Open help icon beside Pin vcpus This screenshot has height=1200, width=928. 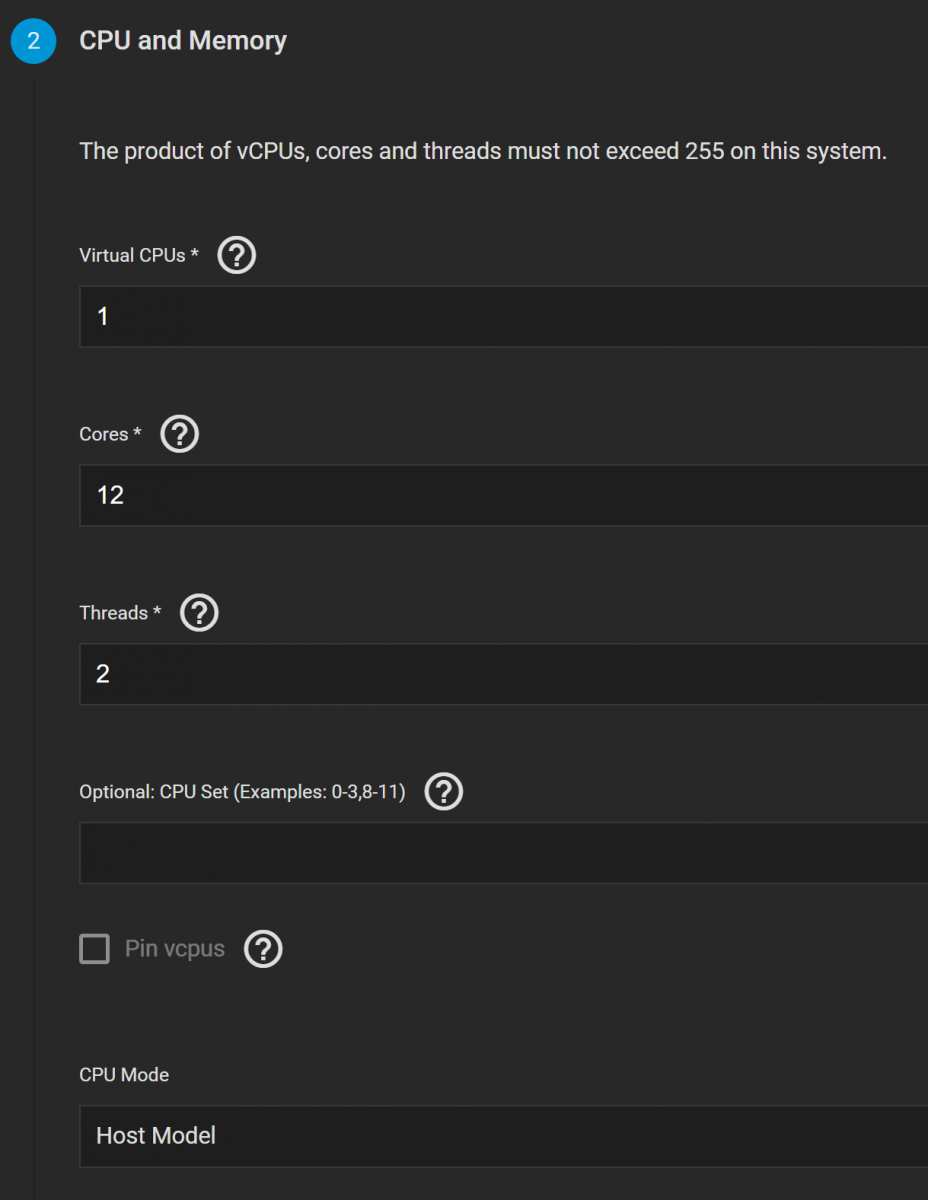[264, 949]
